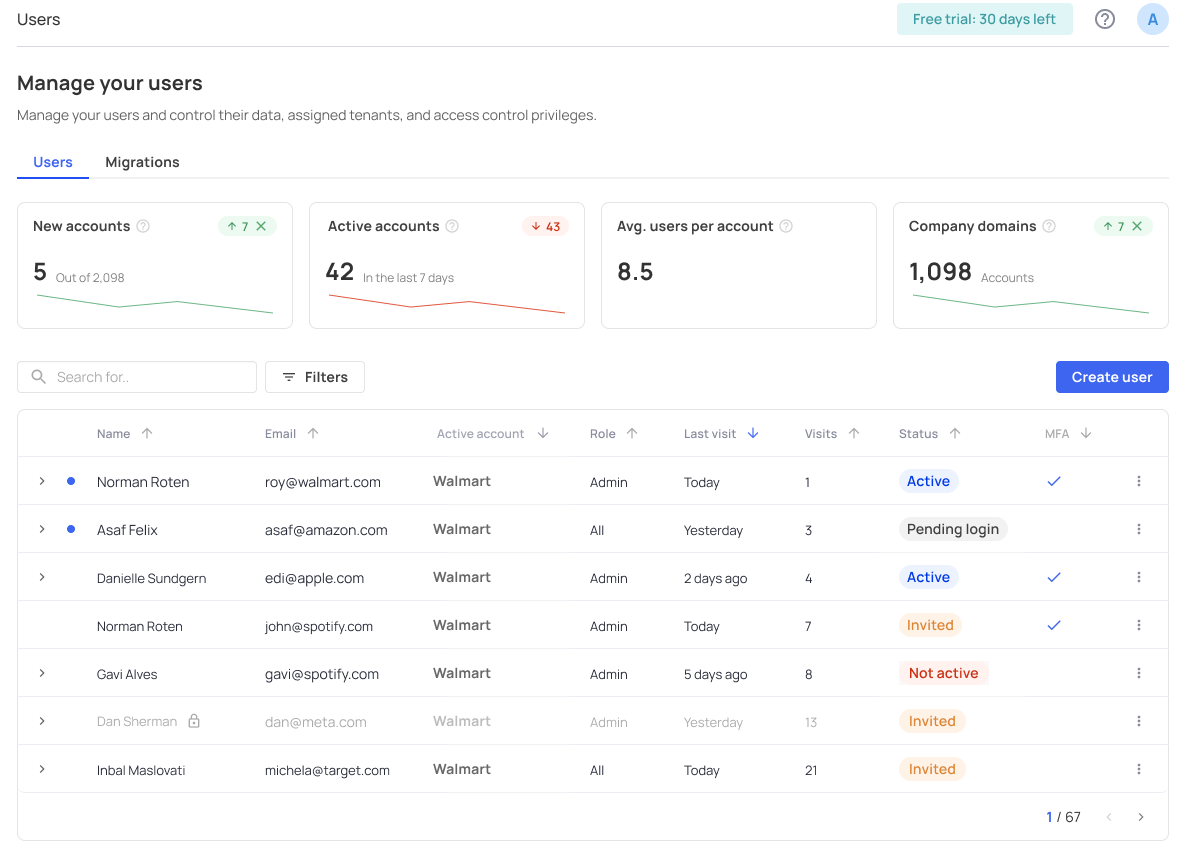
Task: Click the lock icon beside Dan Sherman
Action: (194, 721)
